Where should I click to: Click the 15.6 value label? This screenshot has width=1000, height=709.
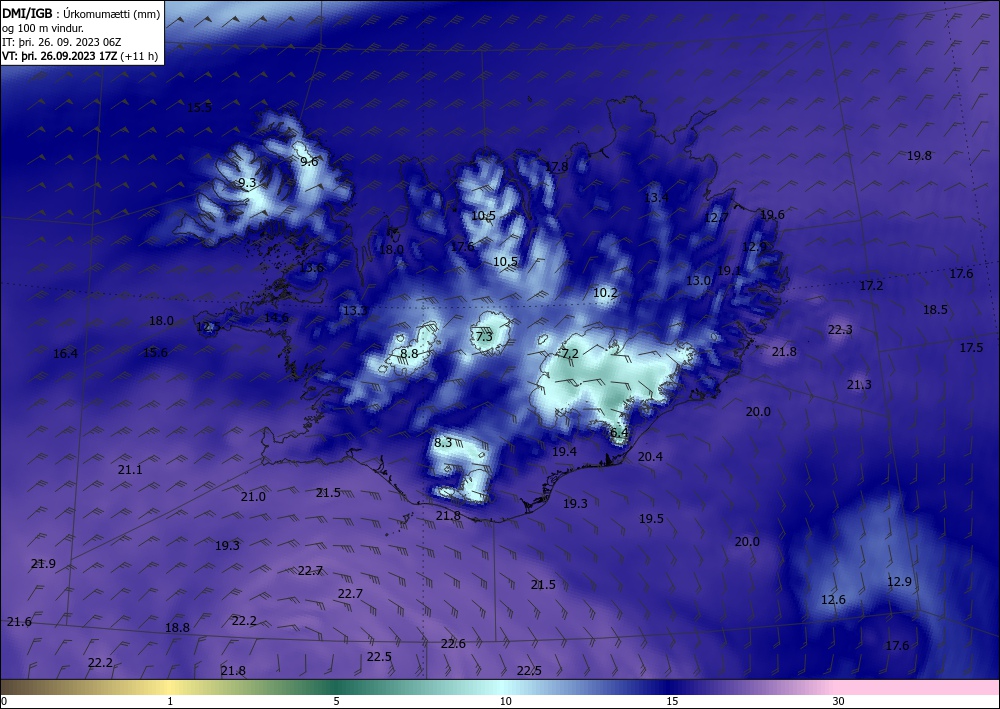155,353
